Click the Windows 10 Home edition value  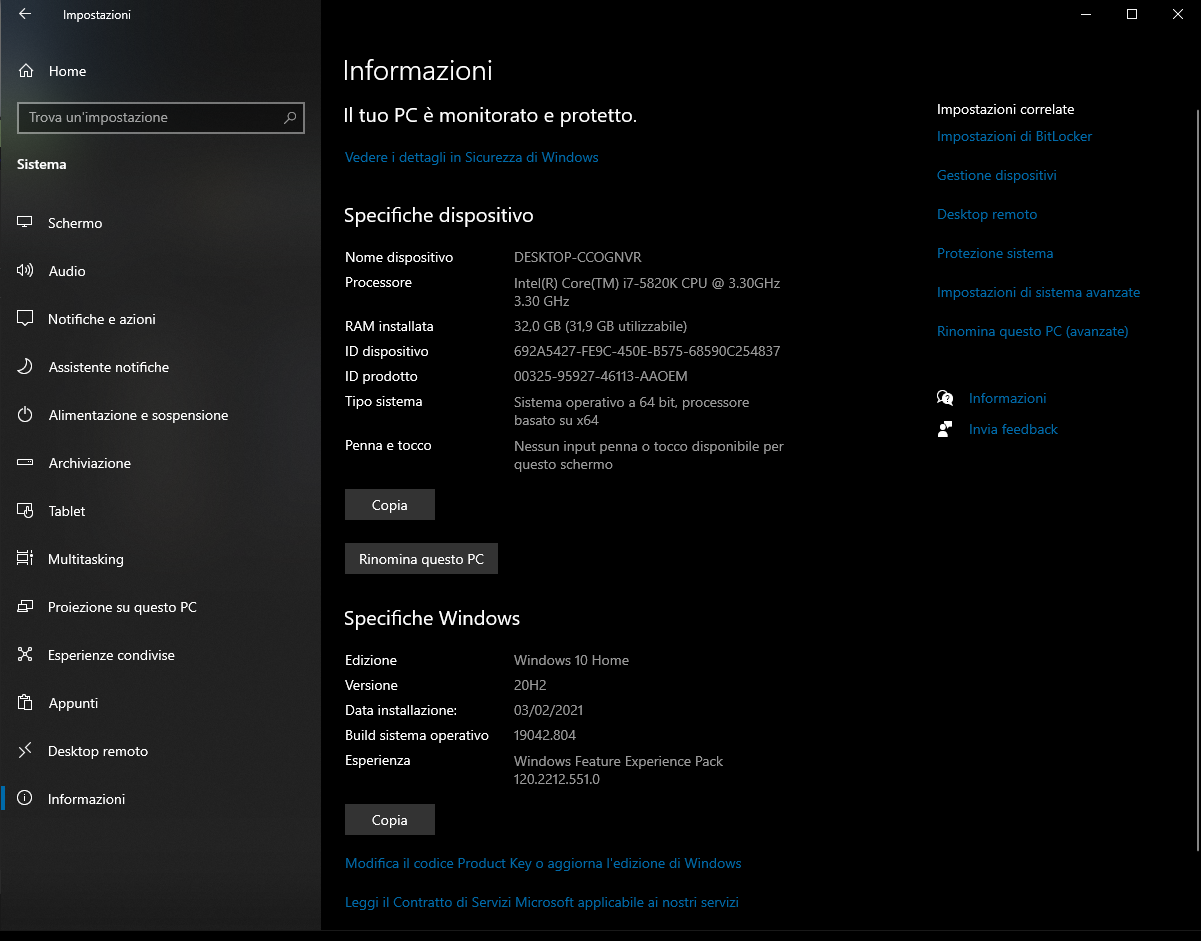[571, 660]
